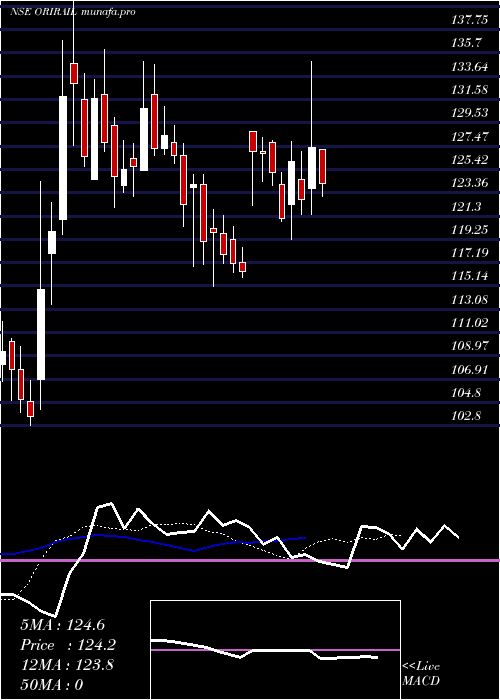This screenshot has width=500, height=700.
Task: Click the 121.3 price axis label
Action: point(467,206)
